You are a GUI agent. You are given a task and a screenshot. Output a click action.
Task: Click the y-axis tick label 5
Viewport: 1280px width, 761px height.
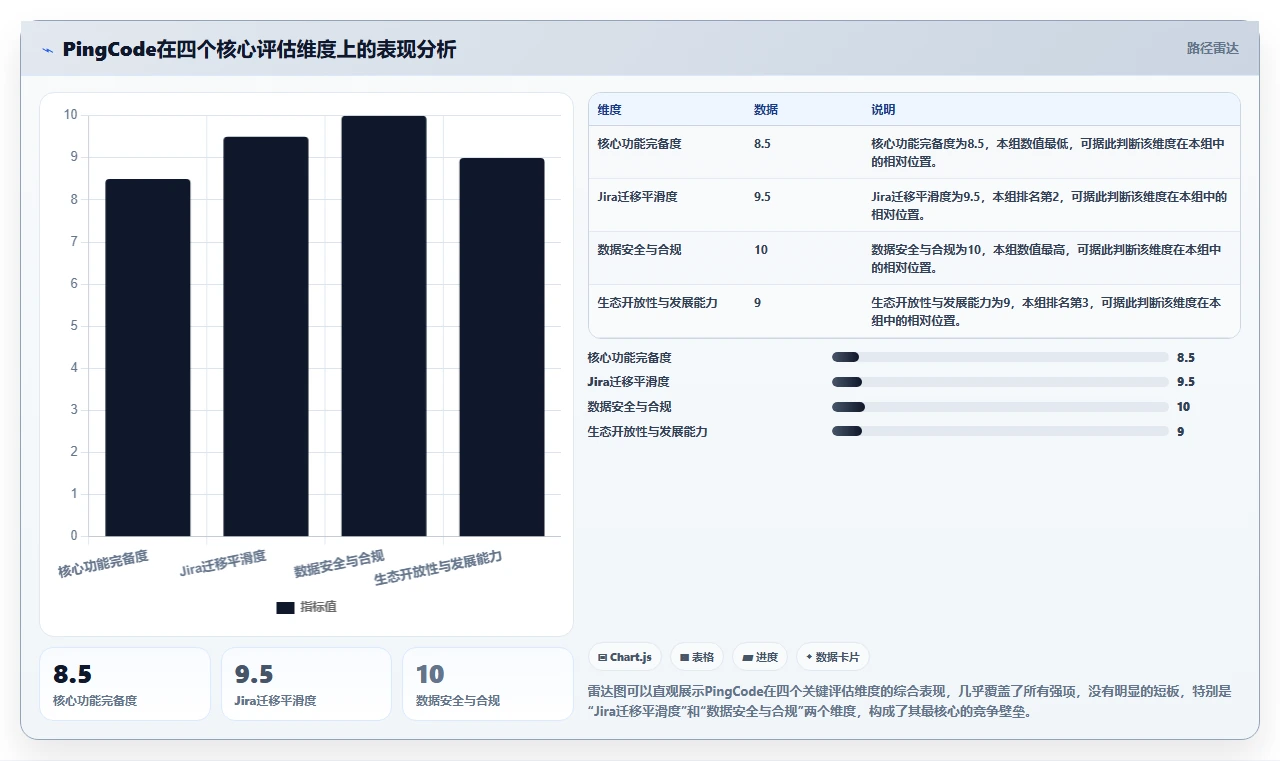[73, 325]
